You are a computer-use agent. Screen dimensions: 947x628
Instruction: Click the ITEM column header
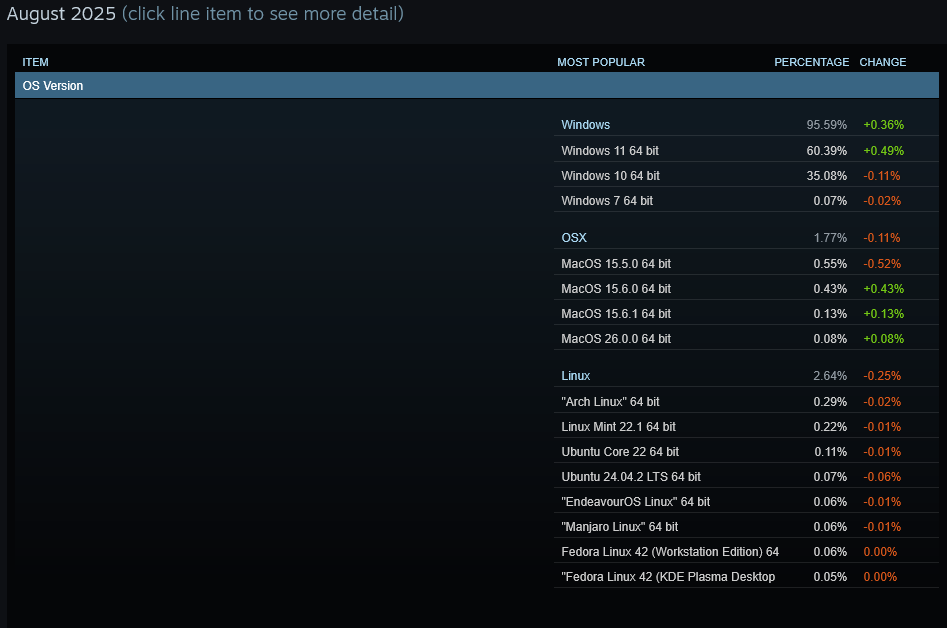point(36,62)
